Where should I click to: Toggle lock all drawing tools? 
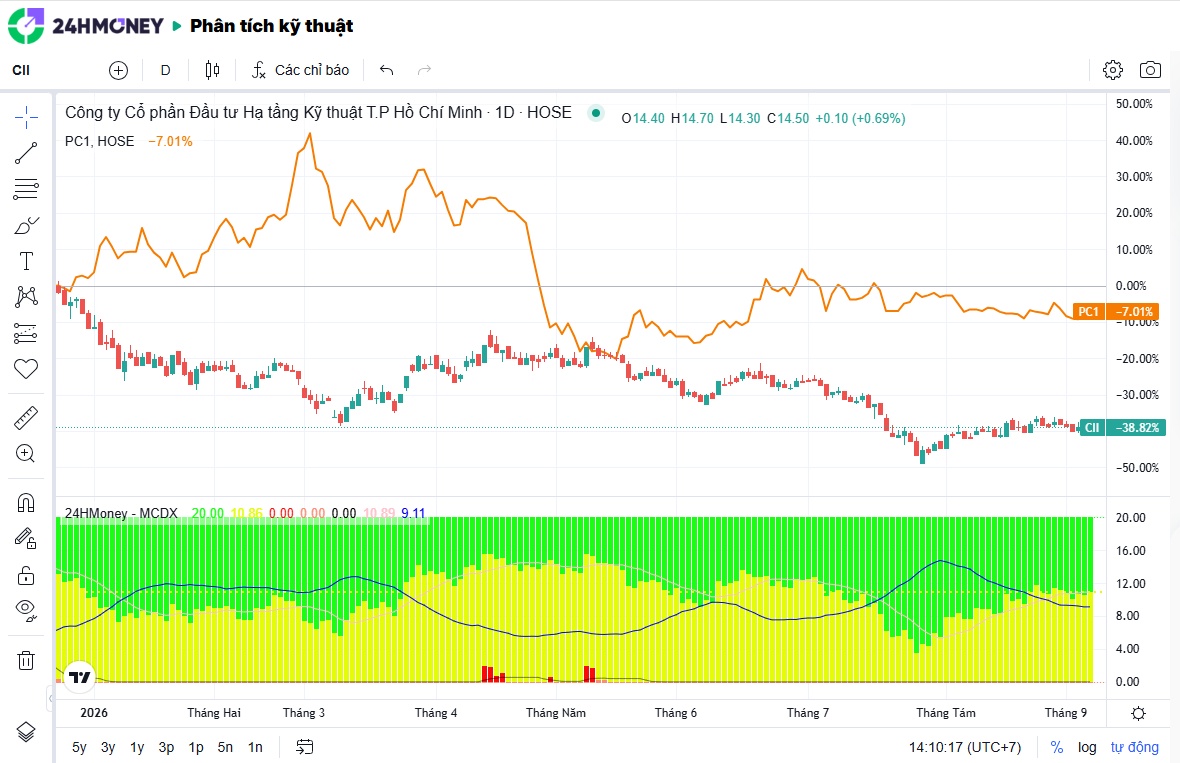point(26,576)
